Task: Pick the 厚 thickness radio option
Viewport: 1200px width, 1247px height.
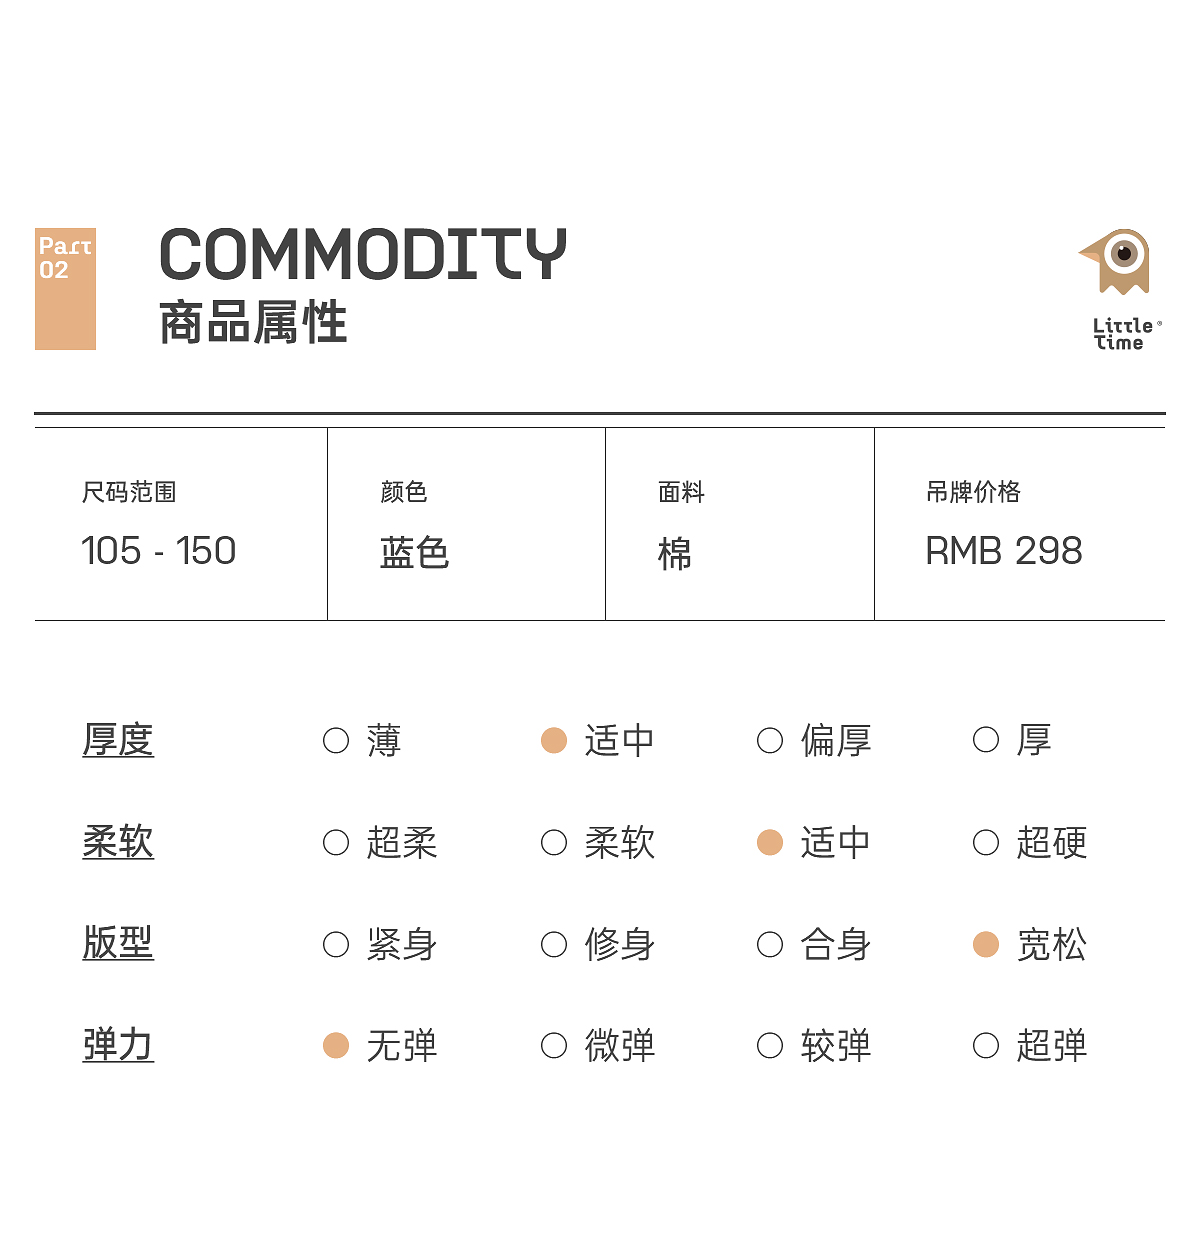Action: [986, 741]
